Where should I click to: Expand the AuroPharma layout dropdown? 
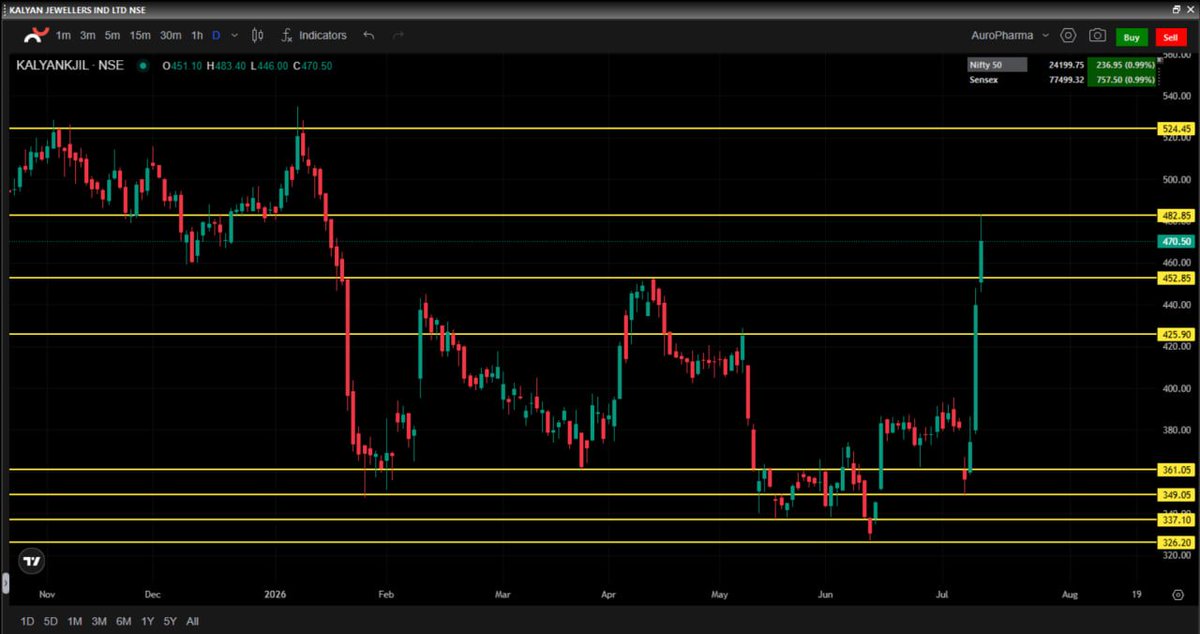[x=1008, y=35]
